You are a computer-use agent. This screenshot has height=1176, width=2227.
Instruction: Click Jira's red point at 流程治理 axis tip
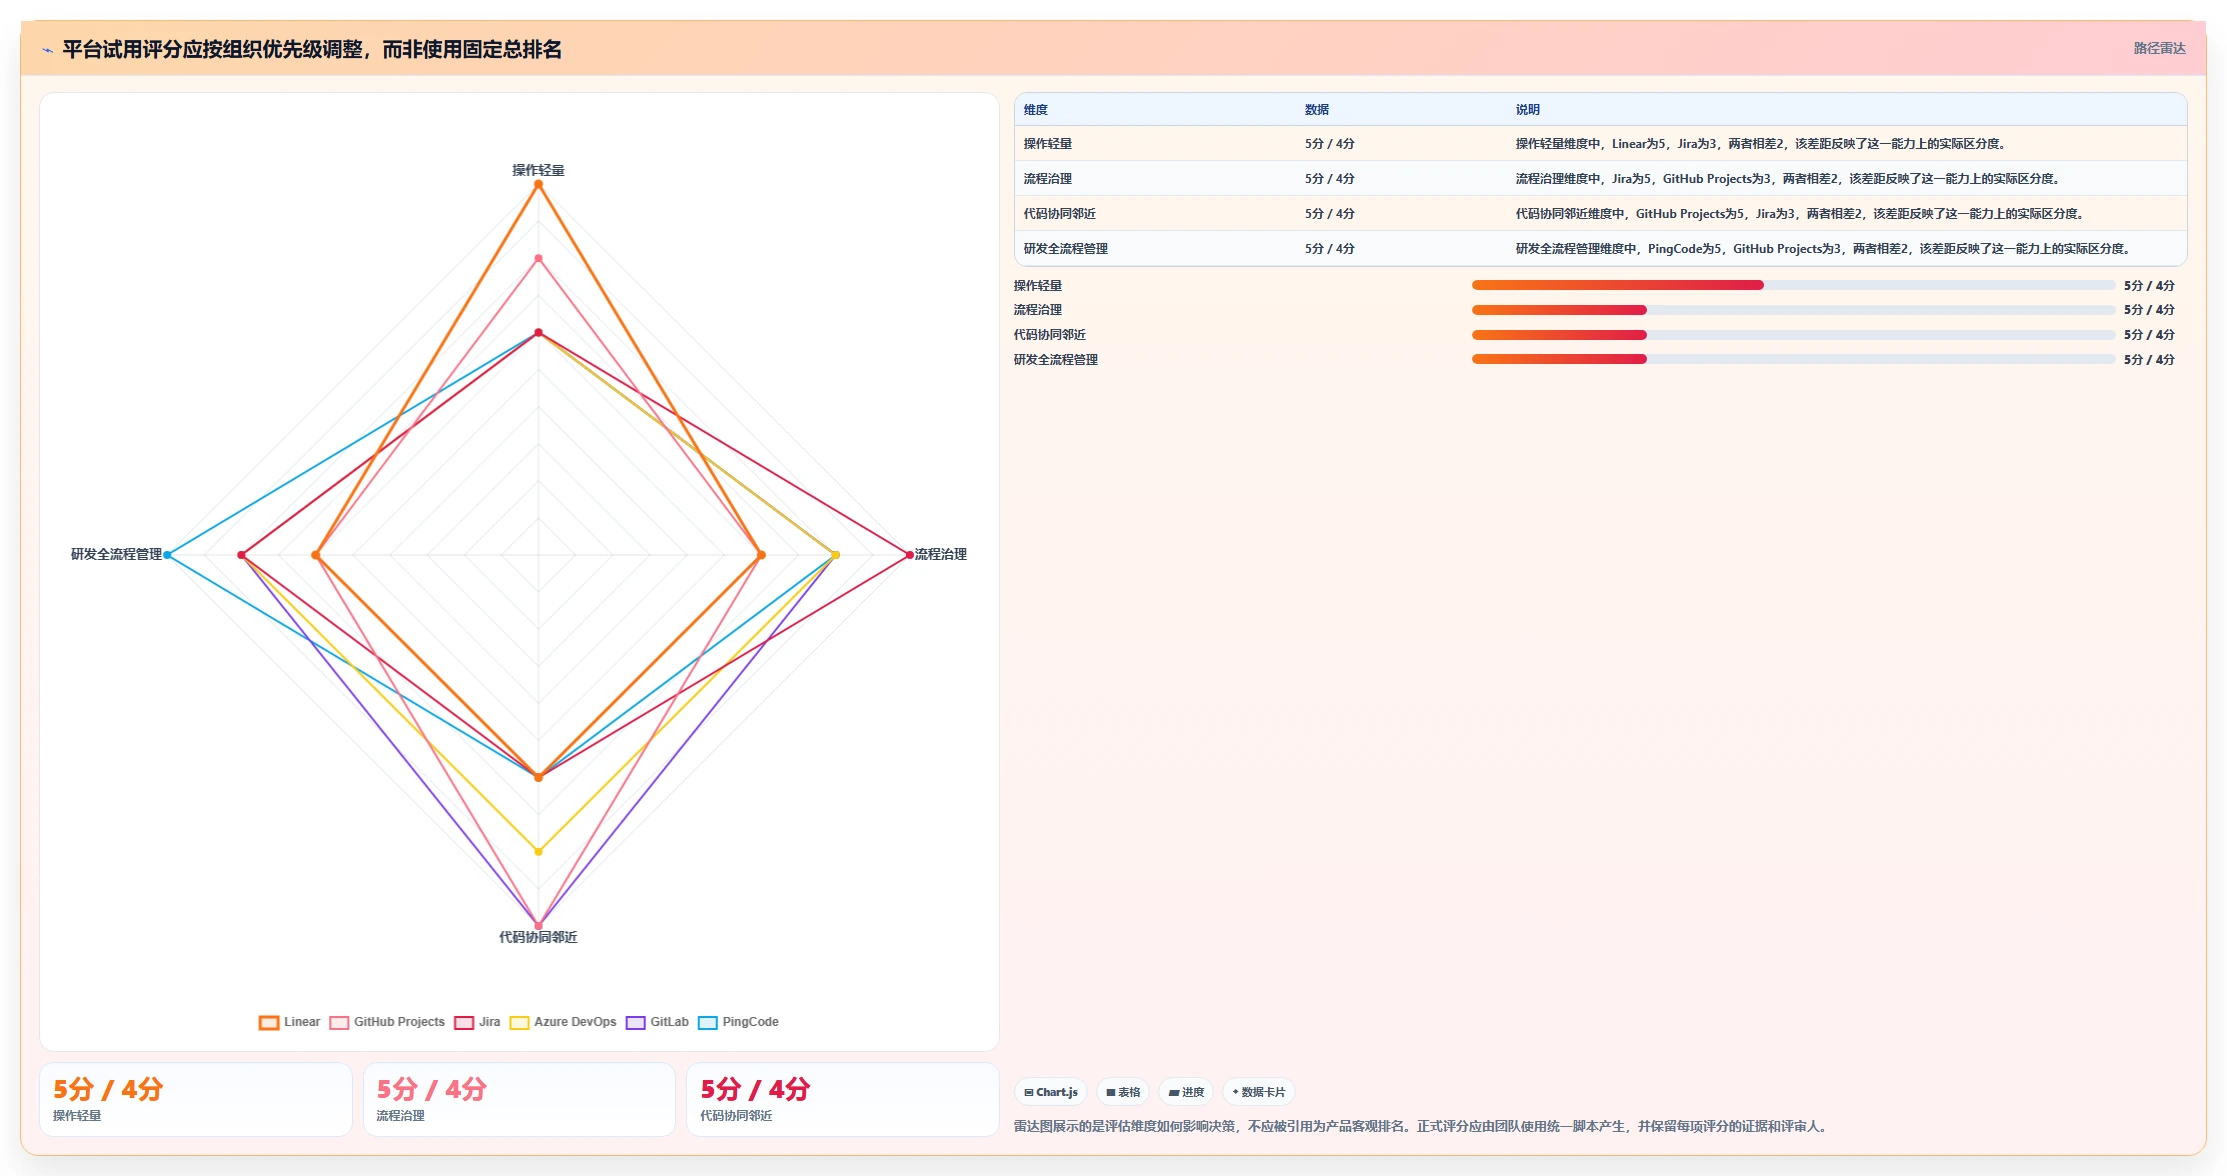coord(909,555)
